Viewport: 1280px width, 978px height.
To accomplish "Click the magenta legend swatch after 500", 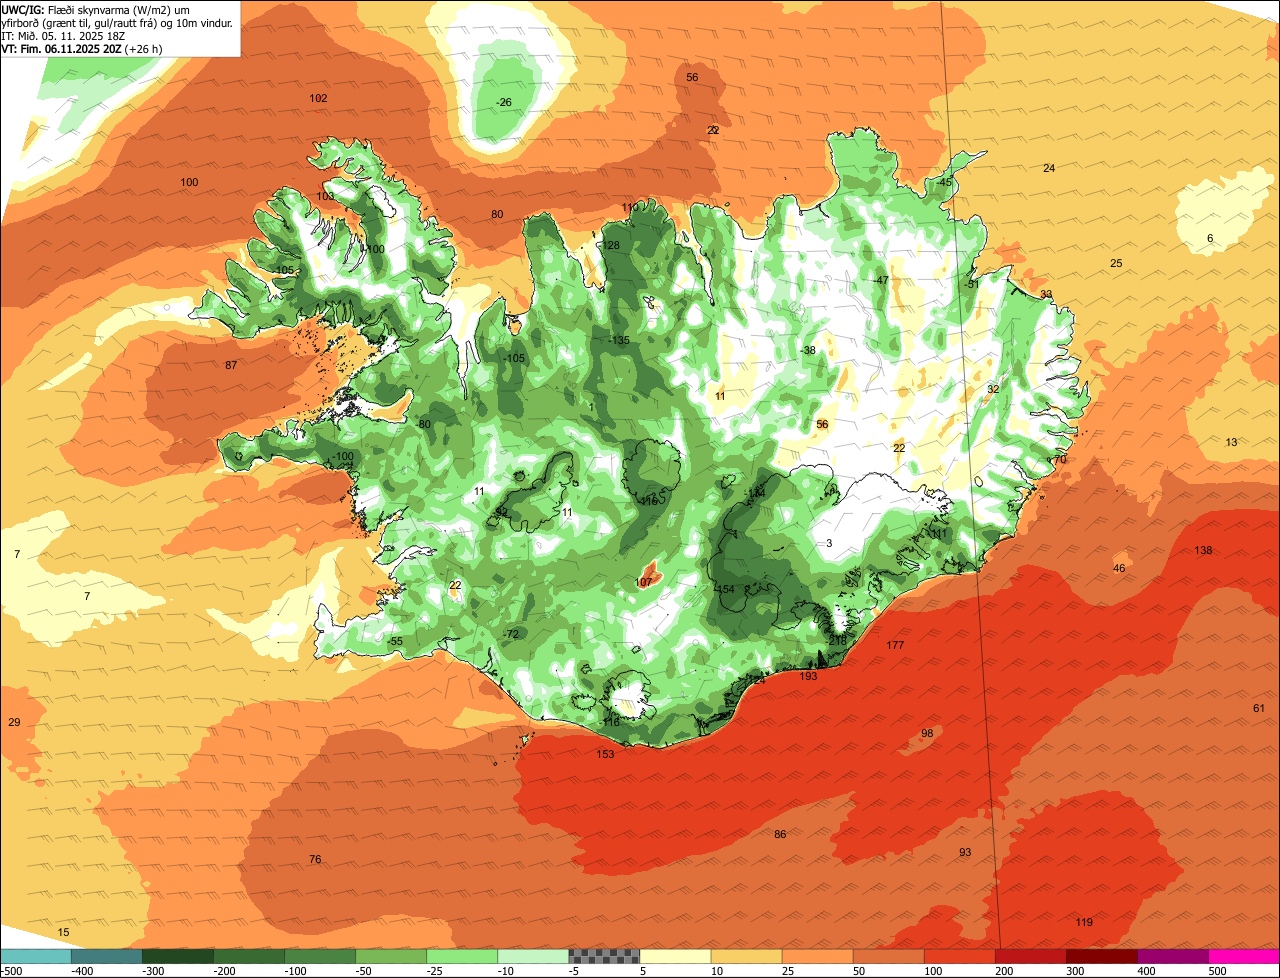I will coord(1244,956).
